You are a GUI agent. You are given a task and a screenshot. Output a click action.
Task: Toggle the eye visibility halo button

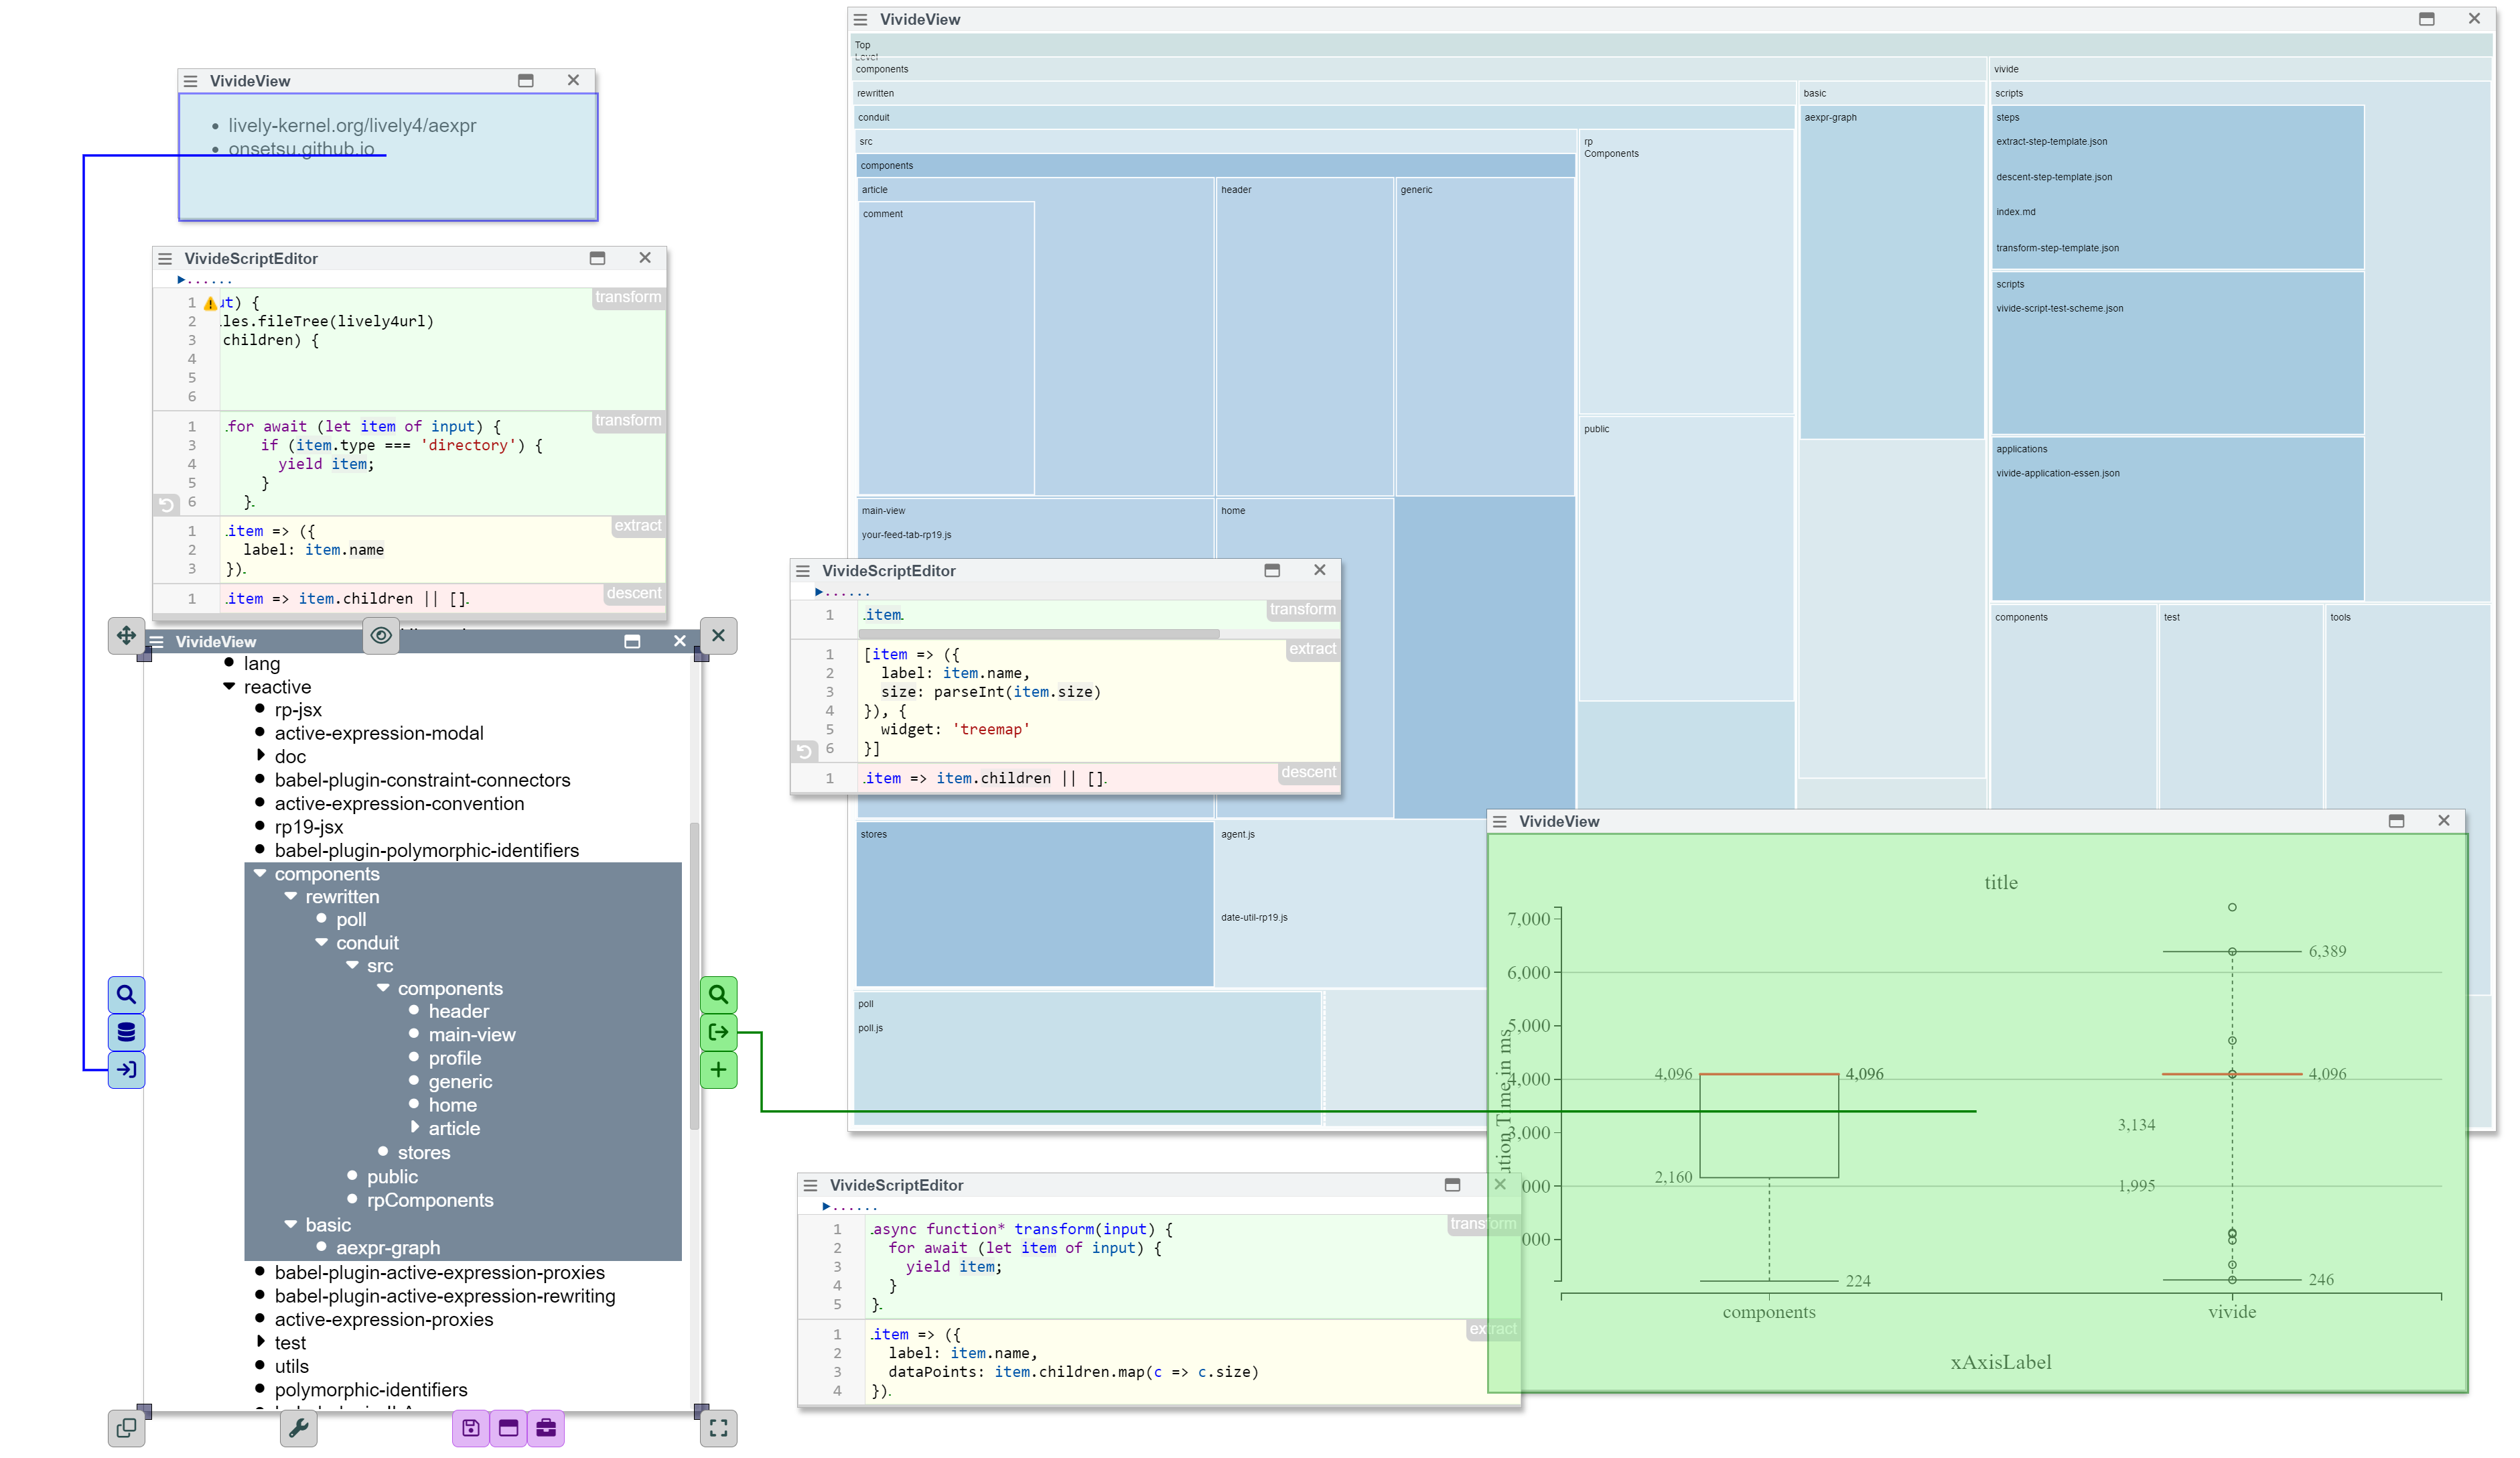[381, 635]
